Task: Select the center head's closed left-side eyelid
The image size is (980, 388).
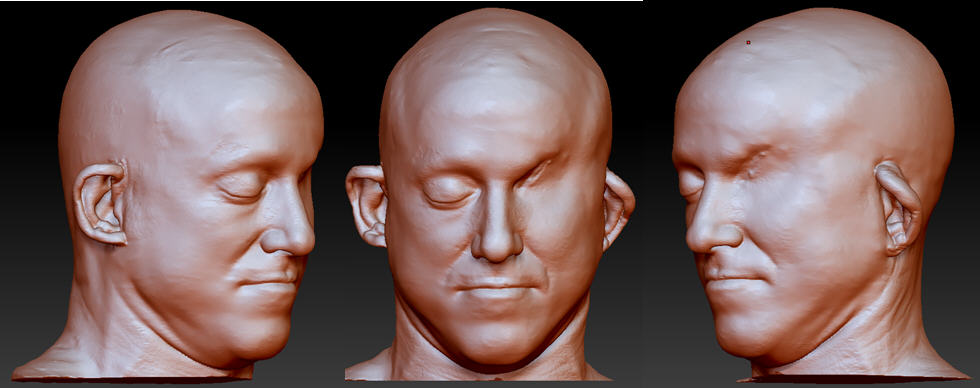Action: (448, 191)
